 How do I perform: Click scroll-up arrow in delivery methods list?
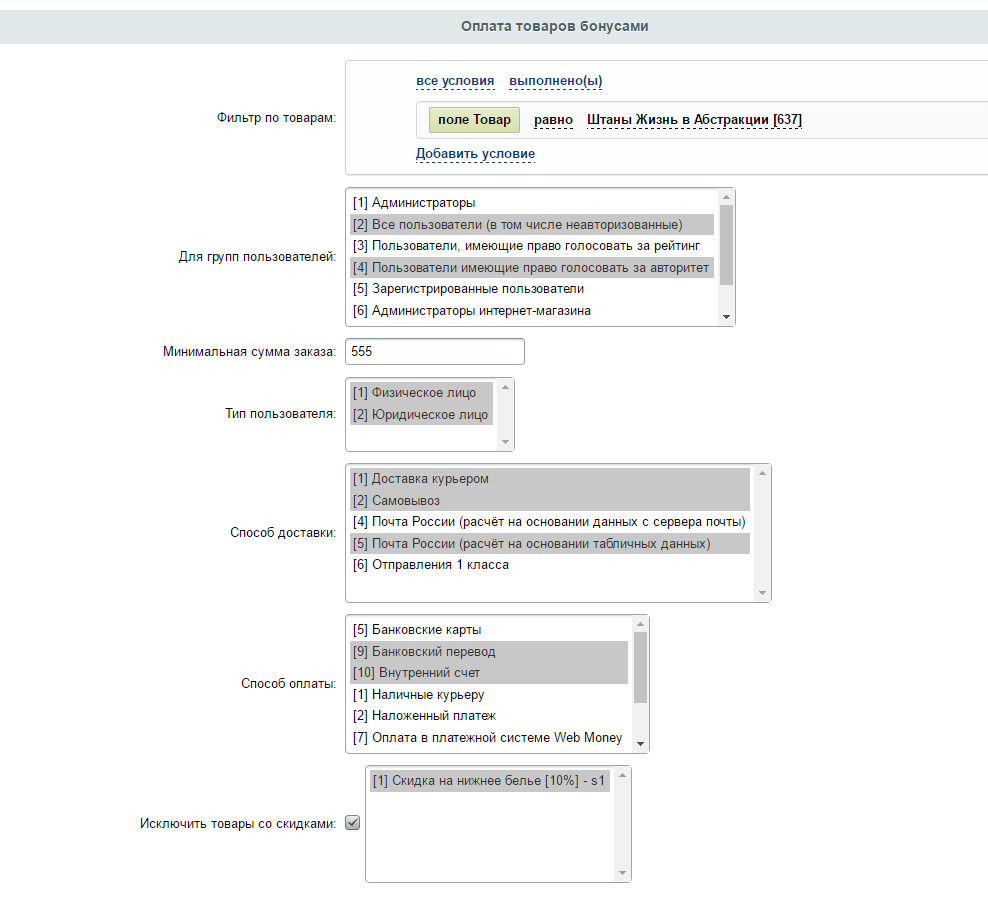(x=762, y=473)
